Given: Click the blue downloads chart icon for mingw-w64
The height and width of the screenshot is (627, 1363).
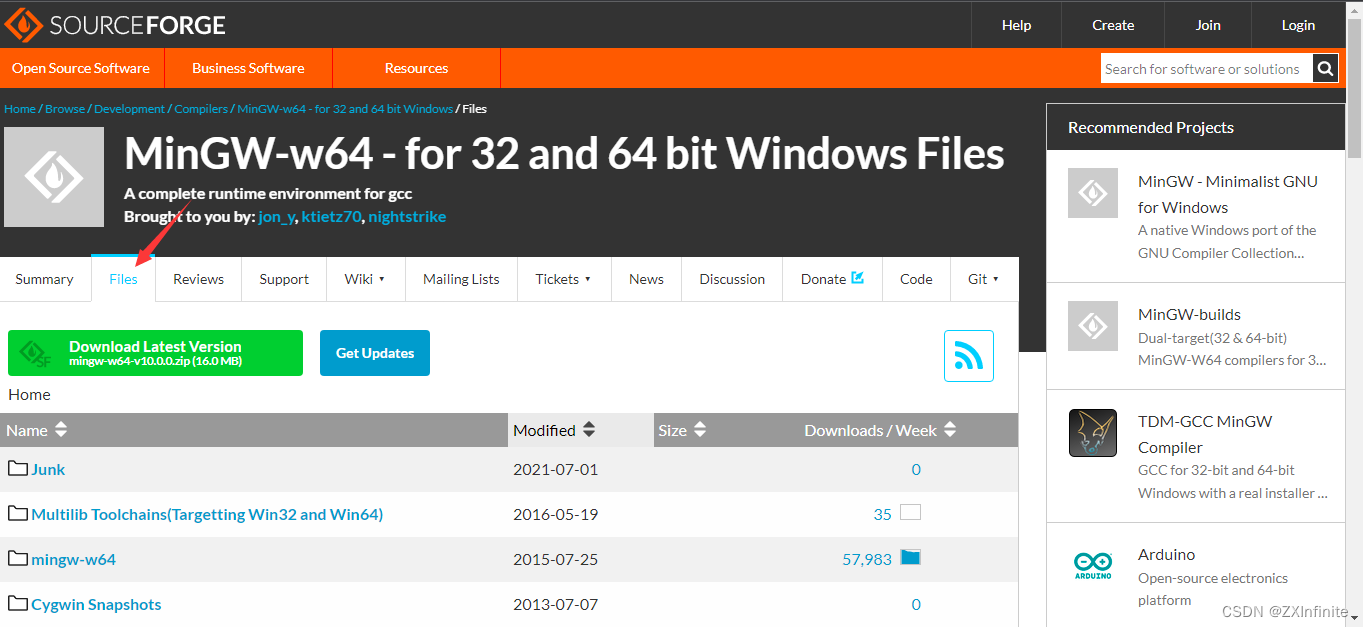Looking at the screenshot, I should (x=910, y=557).
